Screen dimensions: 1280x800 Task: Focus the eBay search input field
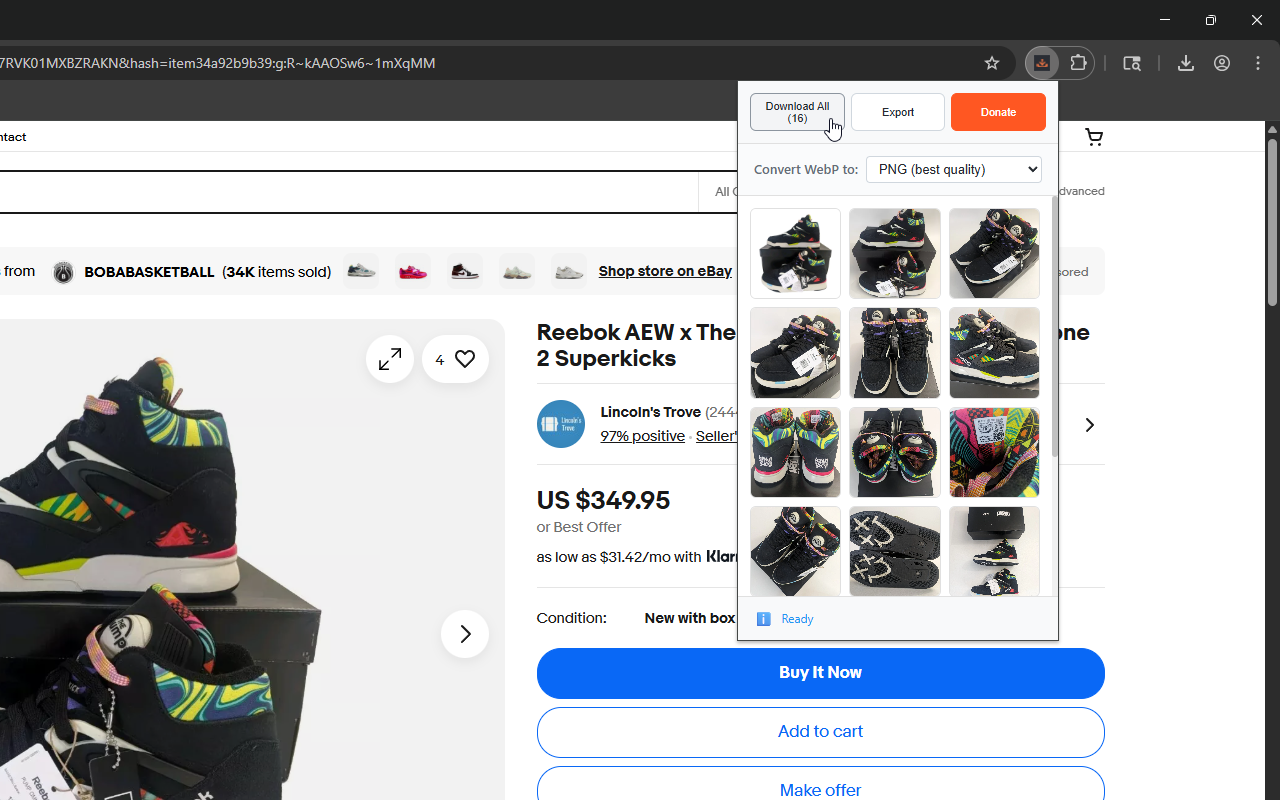(x=348, y=191)
